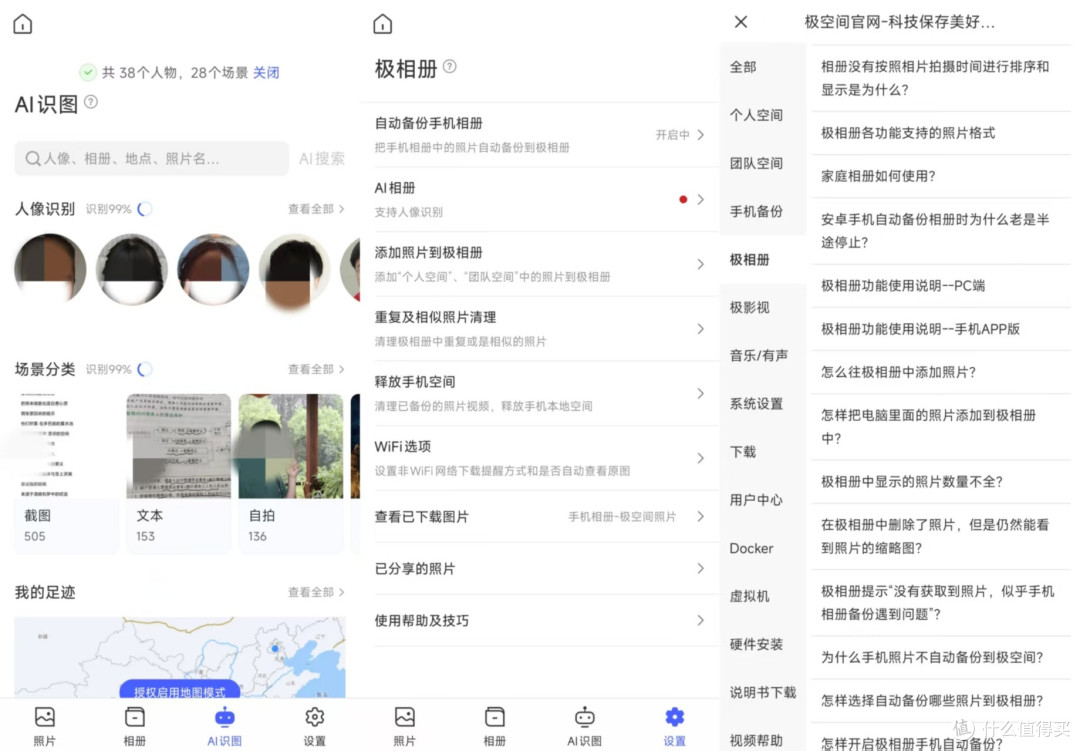Image resolution: width=1080 pixels, height=751 pixels.
Task: Open 怎么往极相册中添加照片? article
Action: coord(898,372)
